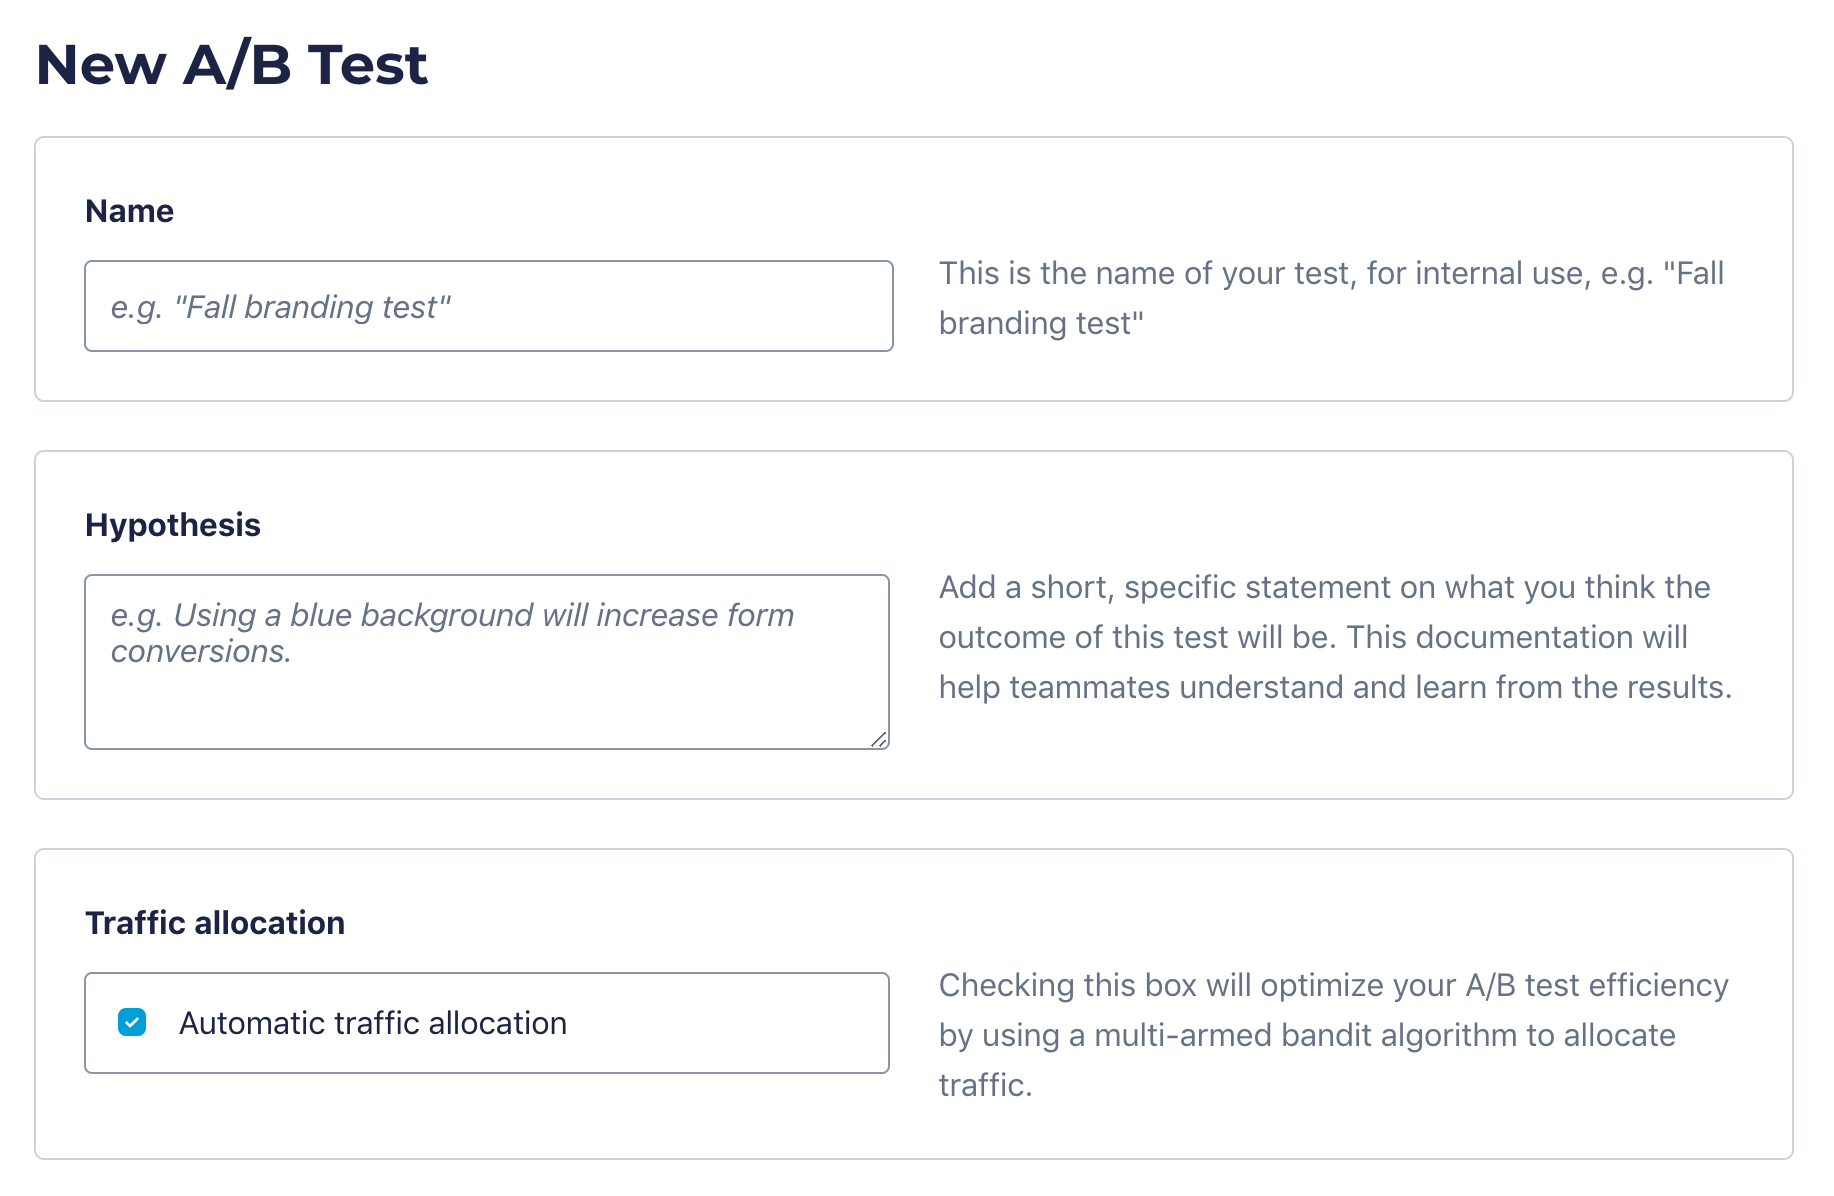Click the 'Hypothesis' field label

tap(172, 525)
